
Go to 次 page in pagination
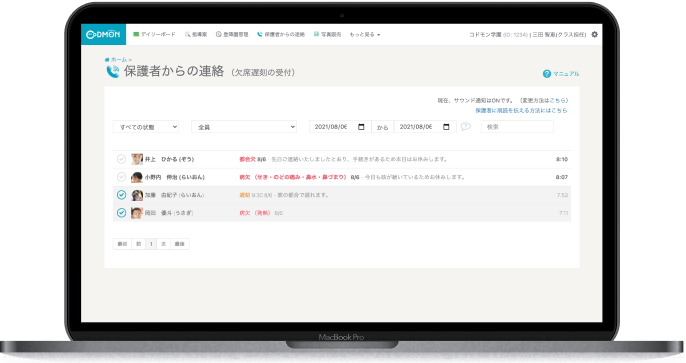tap(163, 244)
